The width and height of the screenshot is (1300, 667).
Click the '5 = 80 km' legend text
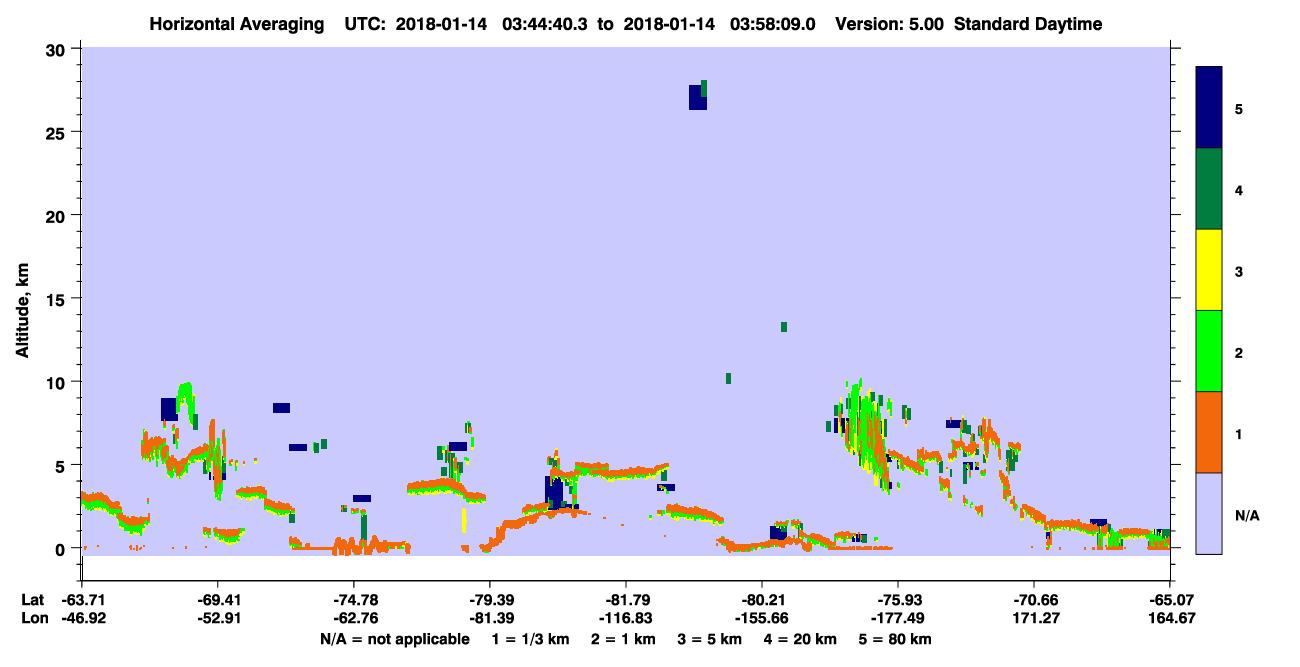[x=897, y=639]
